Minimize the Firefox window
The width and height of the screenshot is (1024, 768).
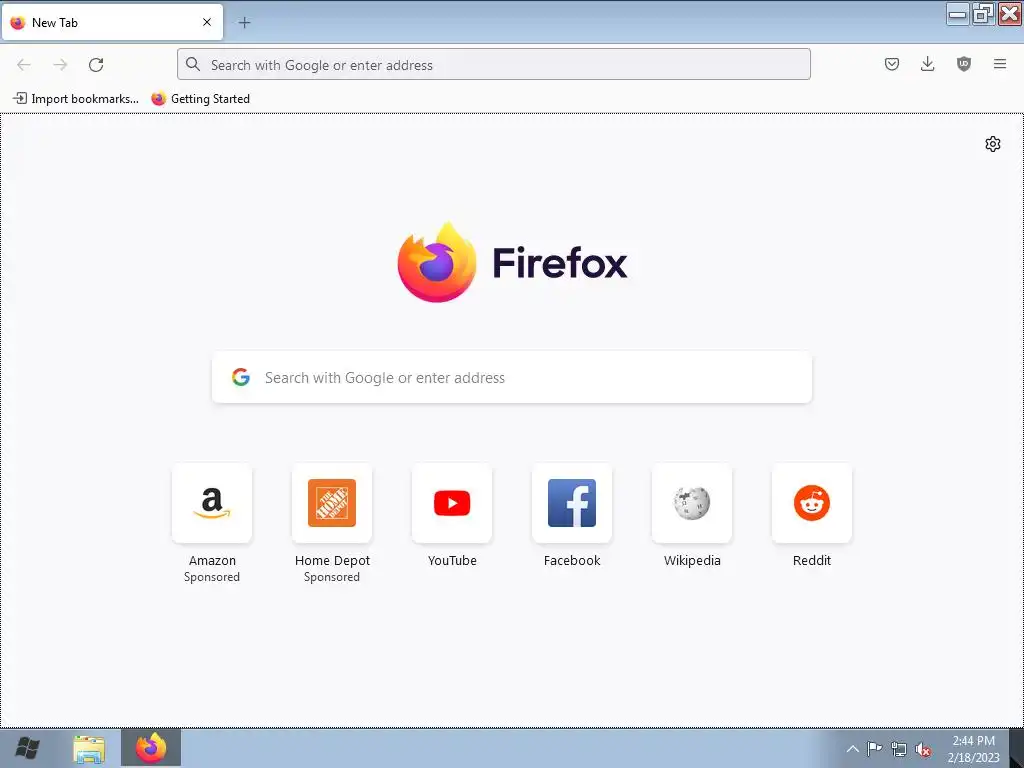957,14
